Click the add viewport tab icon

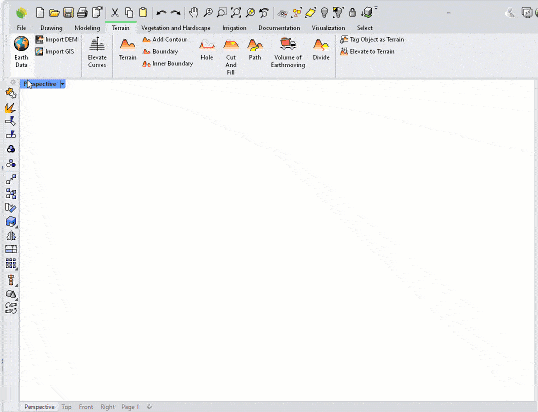coord(149,407)
